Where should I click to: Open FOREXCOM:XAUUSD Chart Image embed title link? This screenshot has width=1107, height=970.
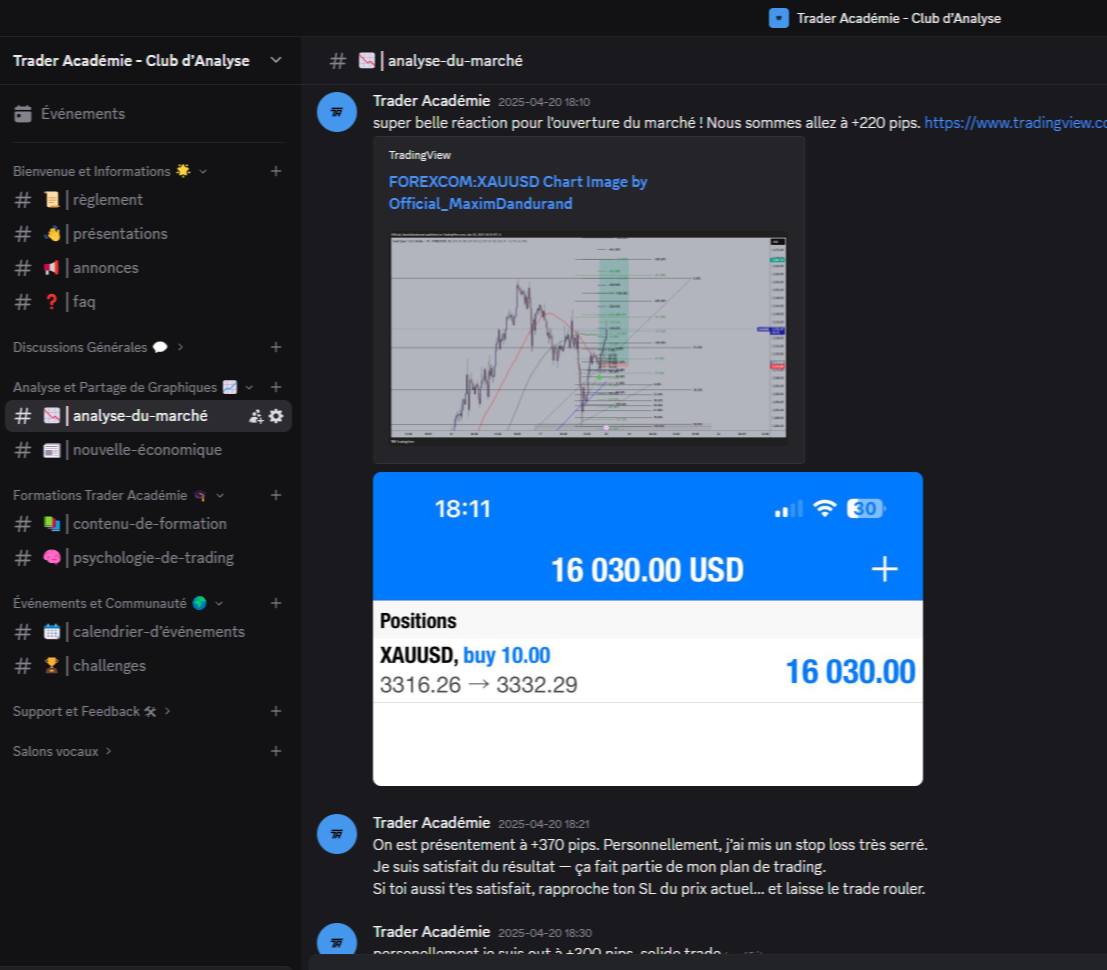[517, 193]
